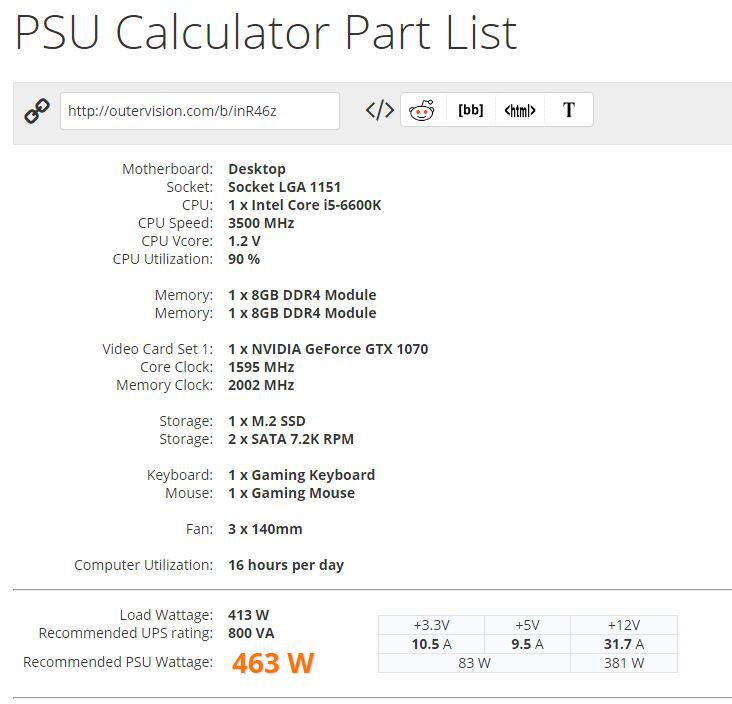Click the 463 W recommended wattage value
The height and width of the screenshot is (704, 732).
tap(273, 662)
